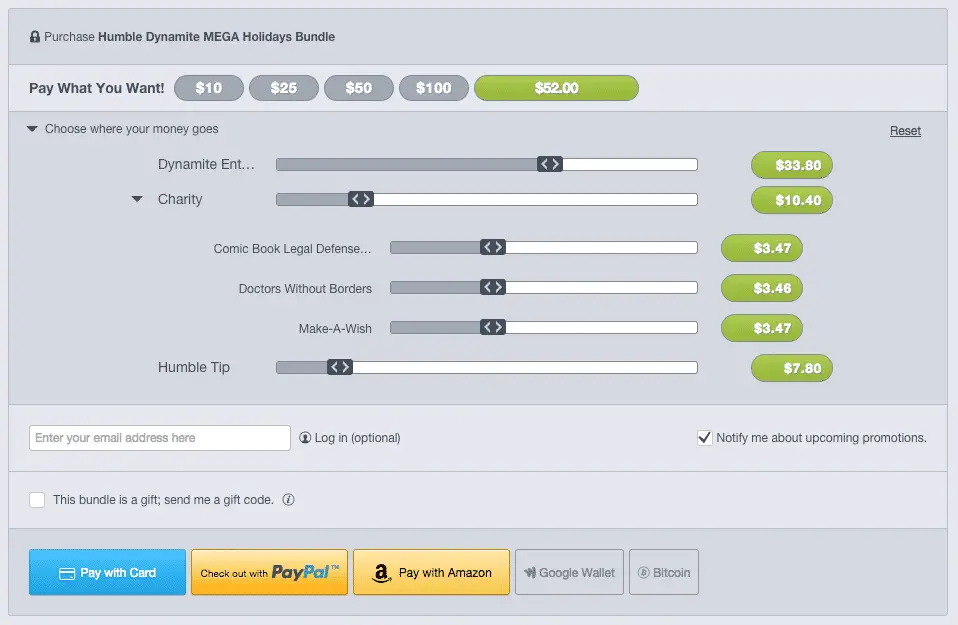Click the Dynamite Ent… label
Screen dimensions: 958x625
pyautogui.click(x=206, y=164)
